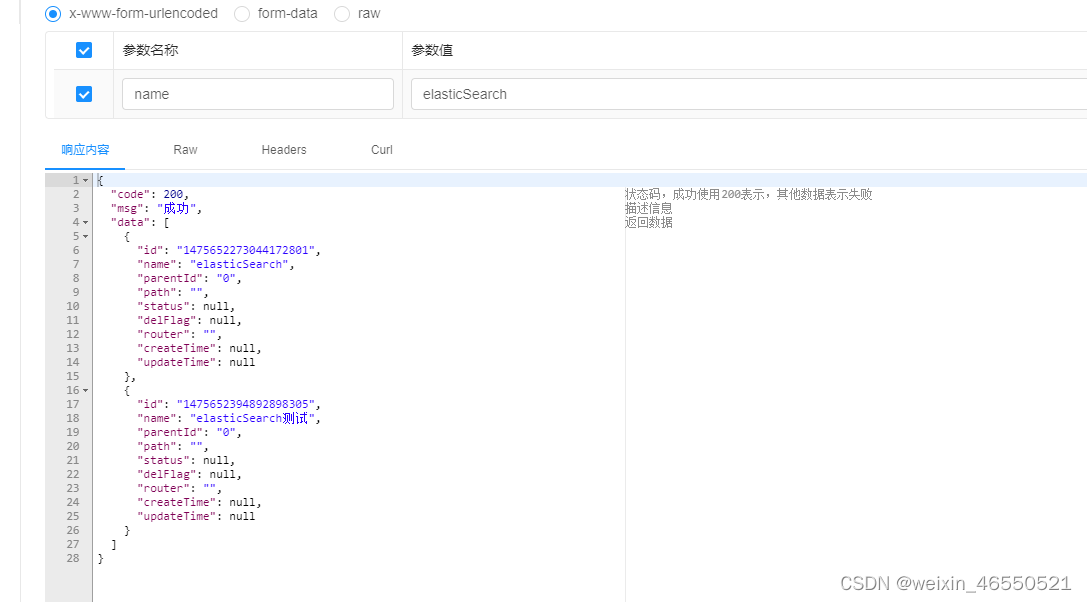1087x602 pixels.
Task: Click the "updateTime": null on line 25
Action: coord(196,516)
